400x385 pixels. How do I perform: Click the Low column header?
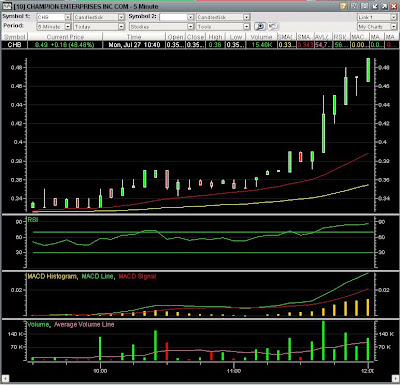[x=235, y=37]
